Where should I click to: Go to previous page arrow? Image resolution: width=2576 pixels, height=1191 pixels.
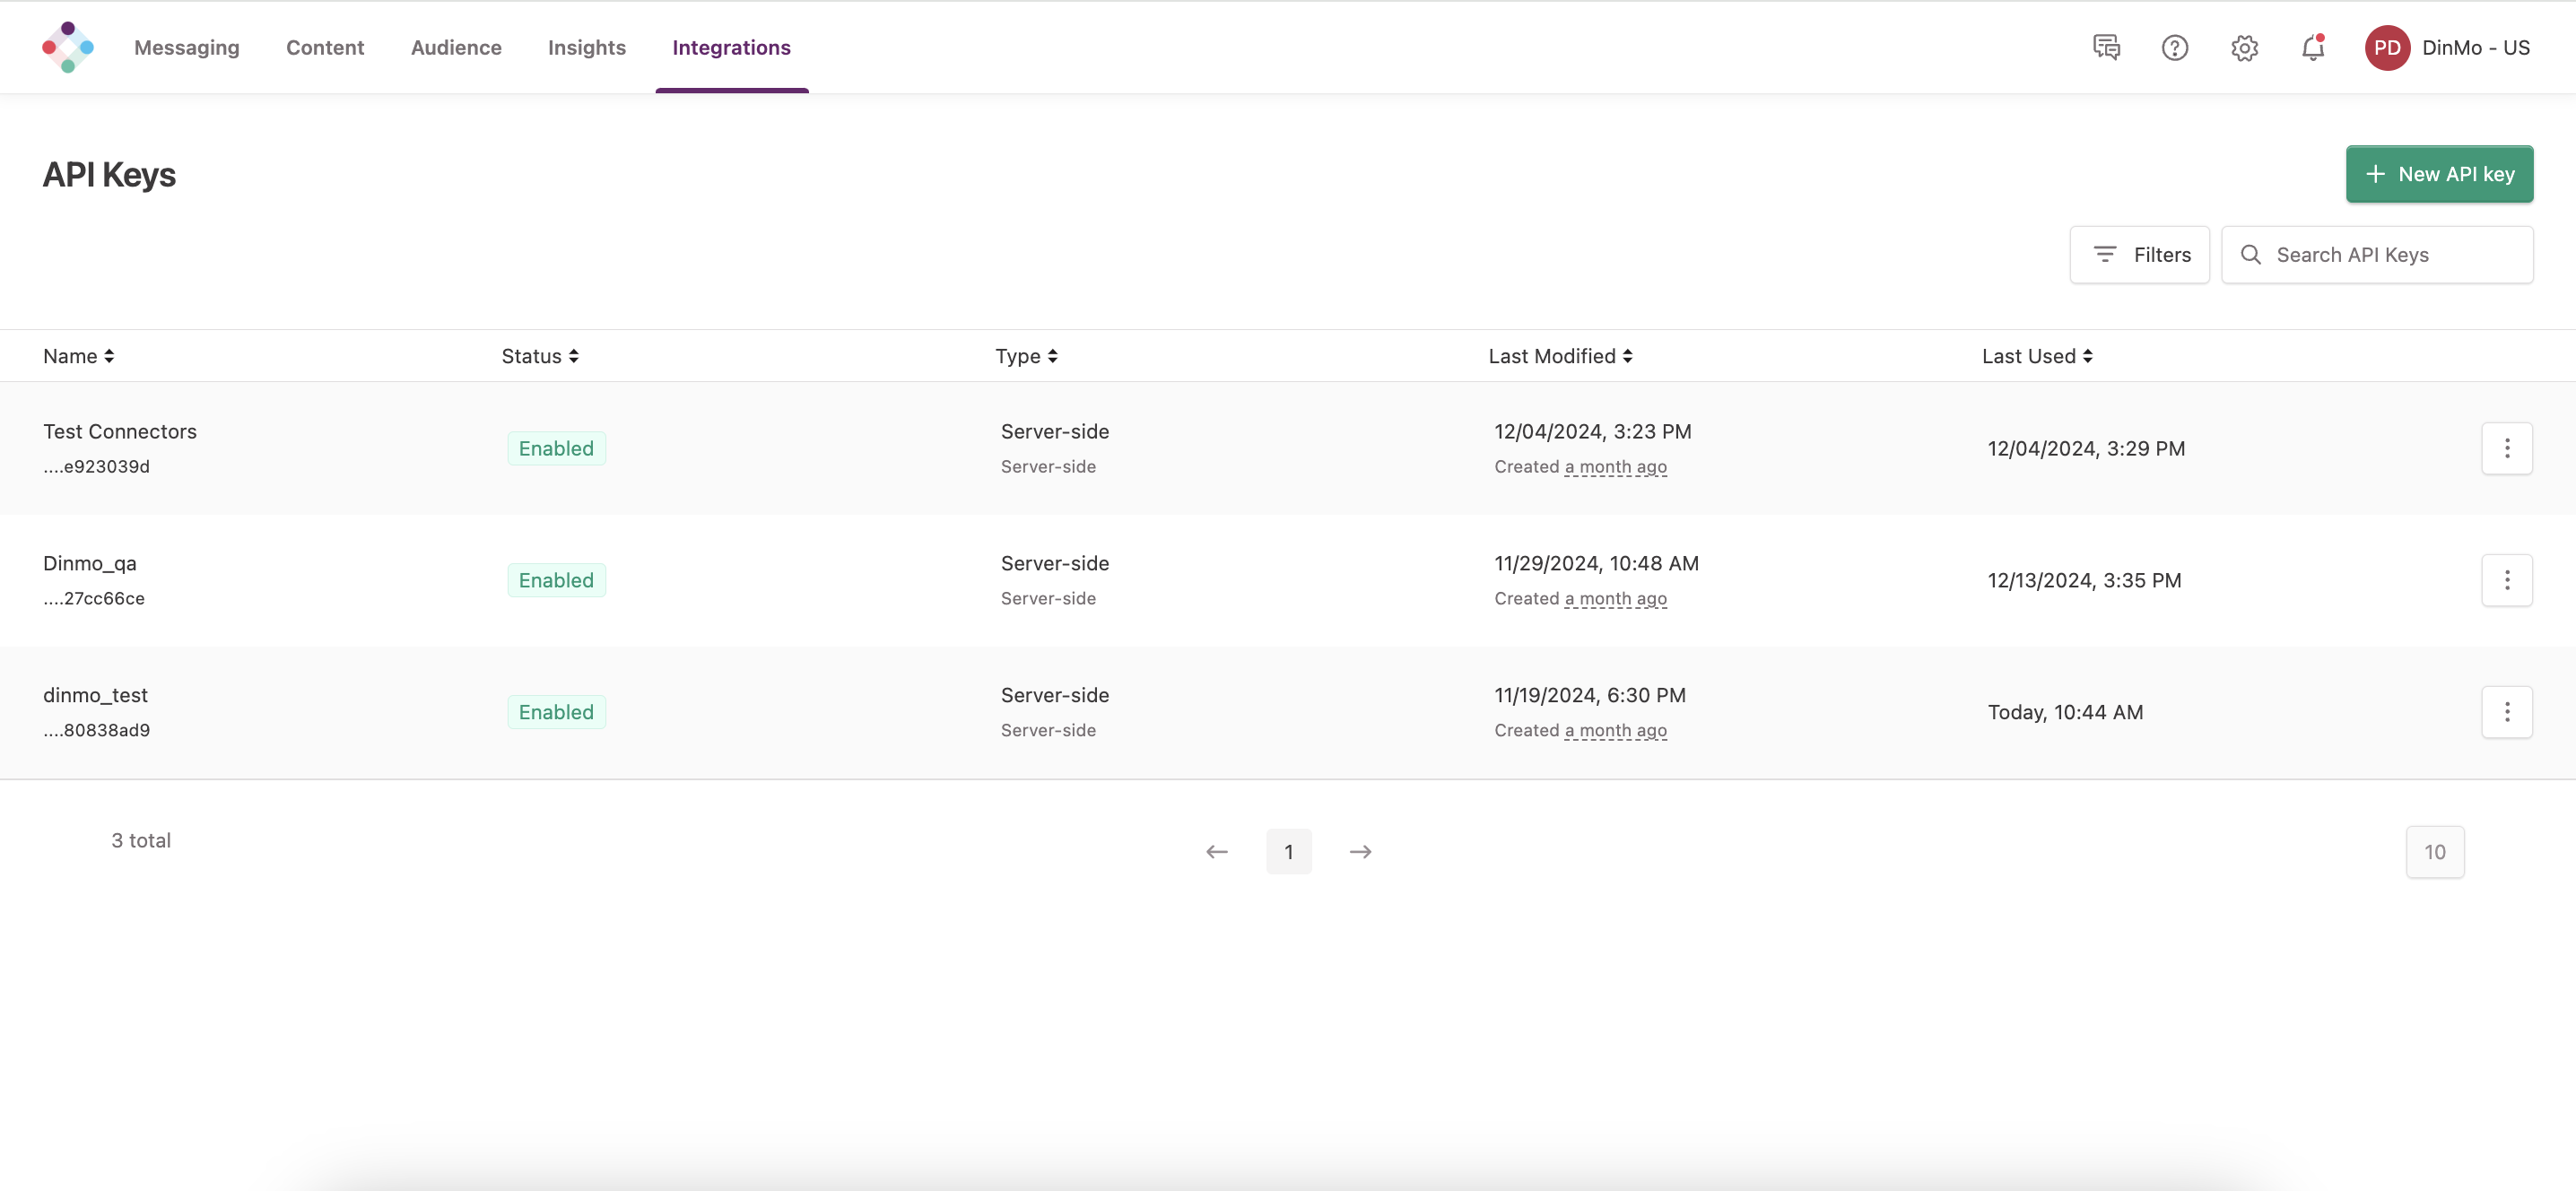pos(1216,852)
